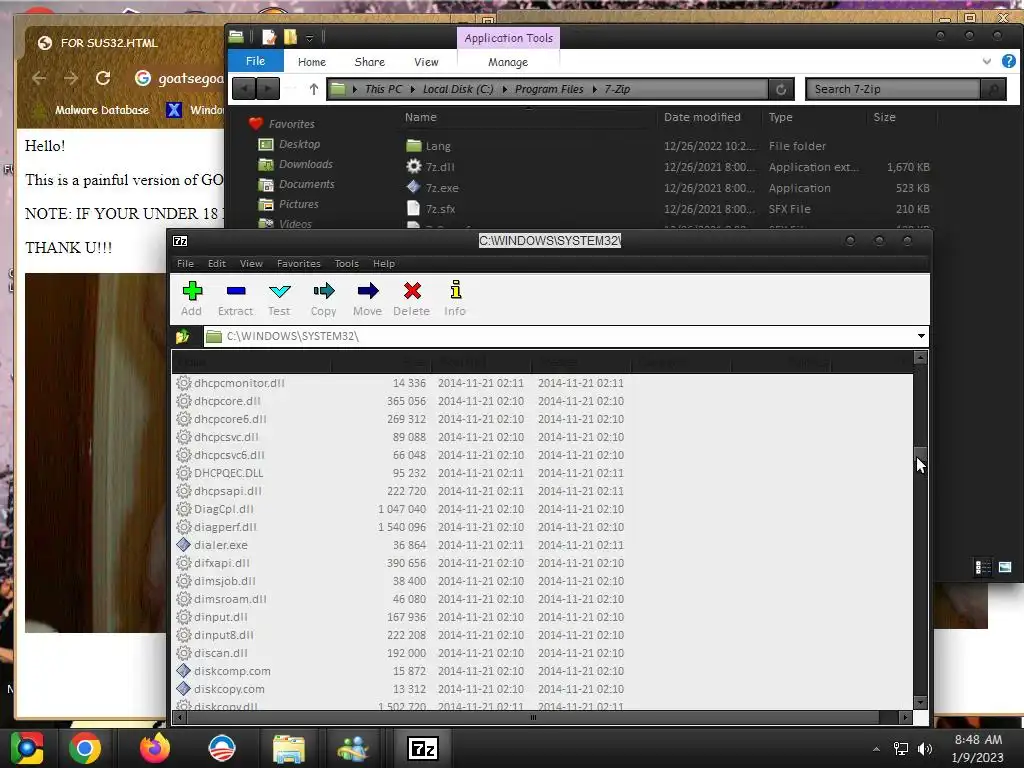Click 7-Zip scrollbar down arrow
This screenshot has height=768, width=1024.
tap(920, 702)
